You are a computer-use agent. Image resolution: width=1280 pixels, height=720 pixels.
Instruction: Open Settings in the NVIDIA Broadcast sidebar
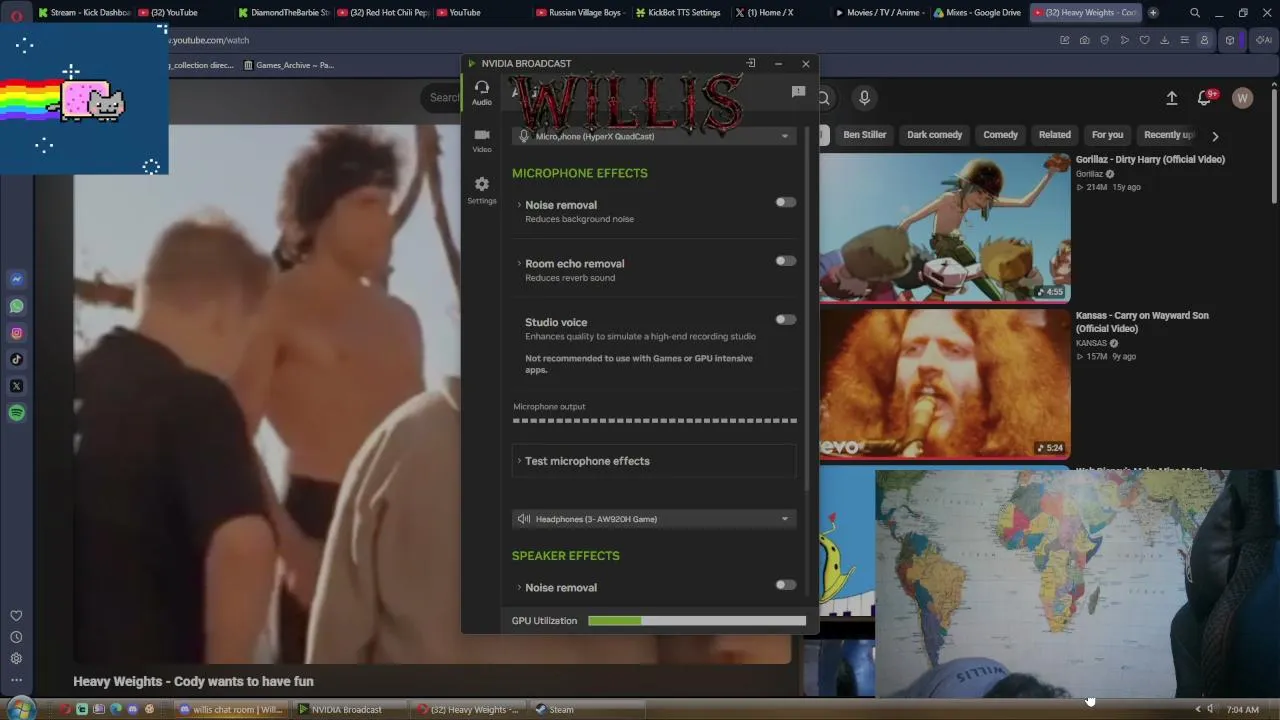(482, 190)
